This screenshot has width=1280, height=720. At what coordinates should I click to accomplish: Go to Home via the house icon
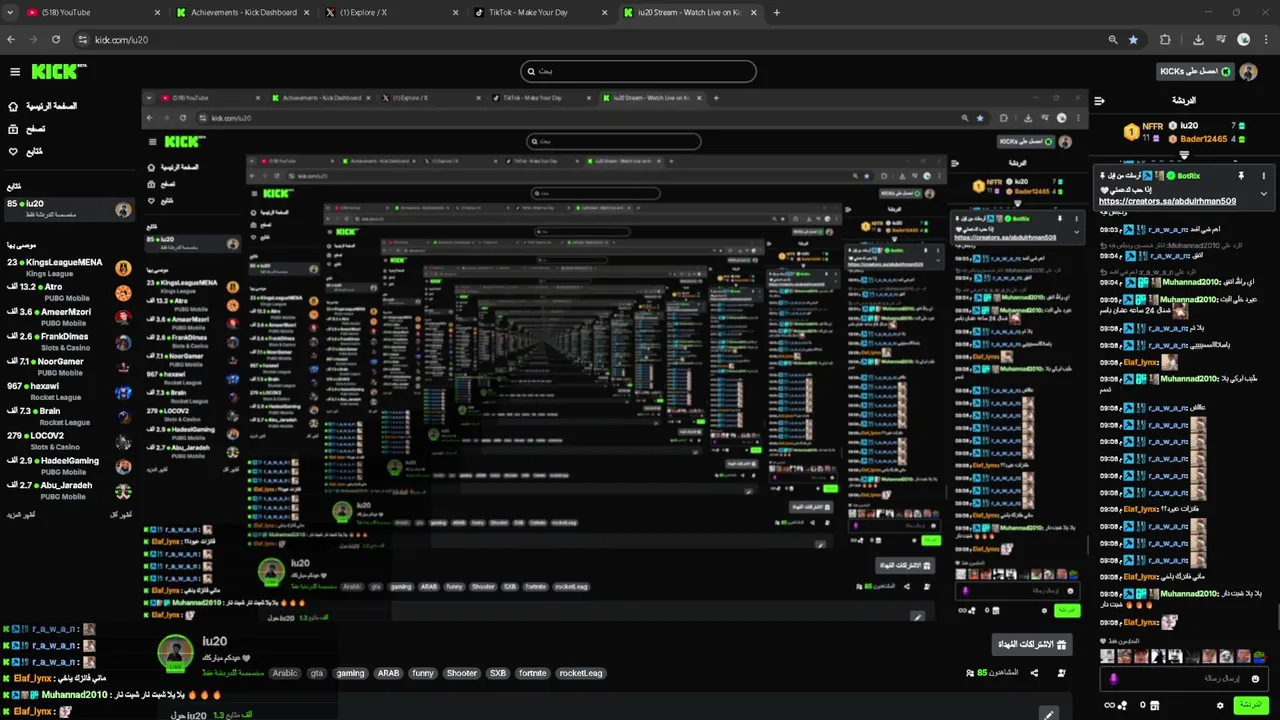click(x=13, y=106)
